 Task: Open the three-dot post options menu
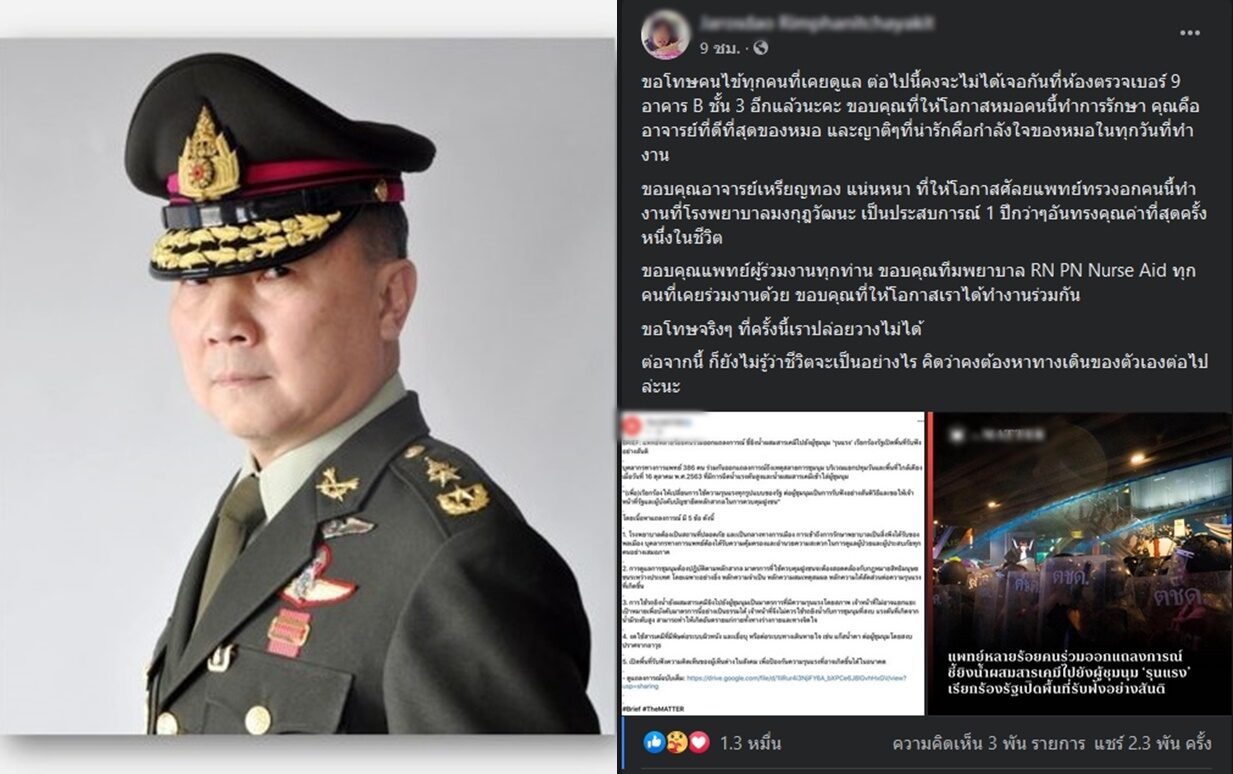1189,32
